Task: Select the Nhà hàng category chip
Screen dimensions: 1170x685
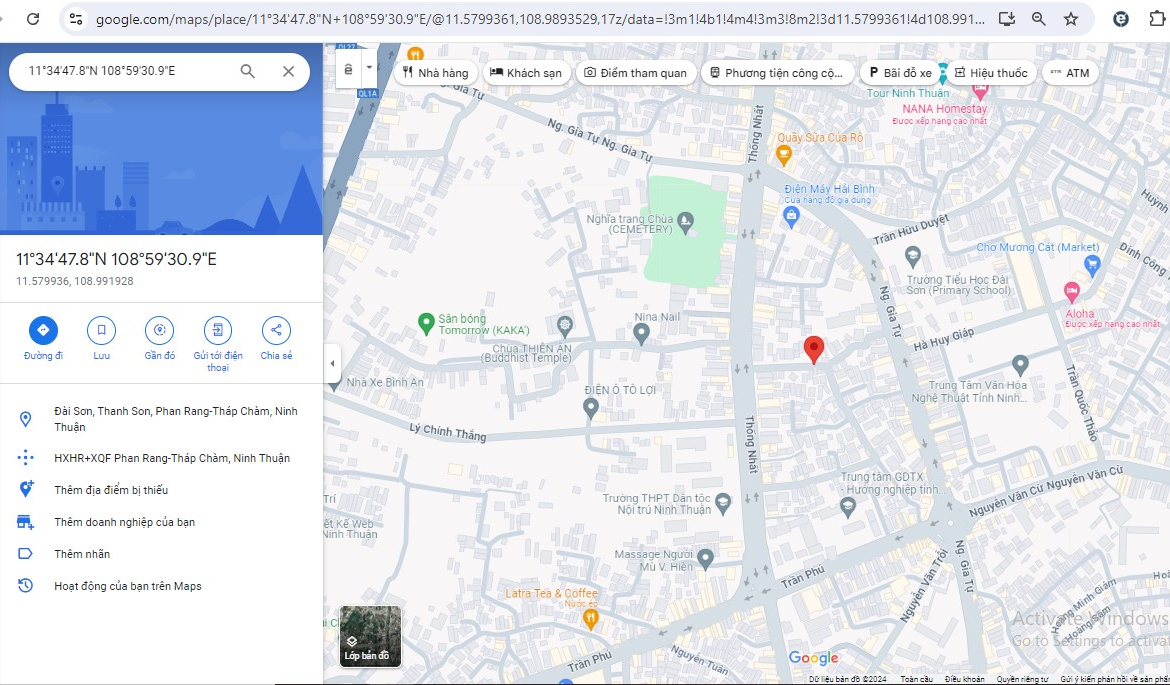Action: pos(435,73)
